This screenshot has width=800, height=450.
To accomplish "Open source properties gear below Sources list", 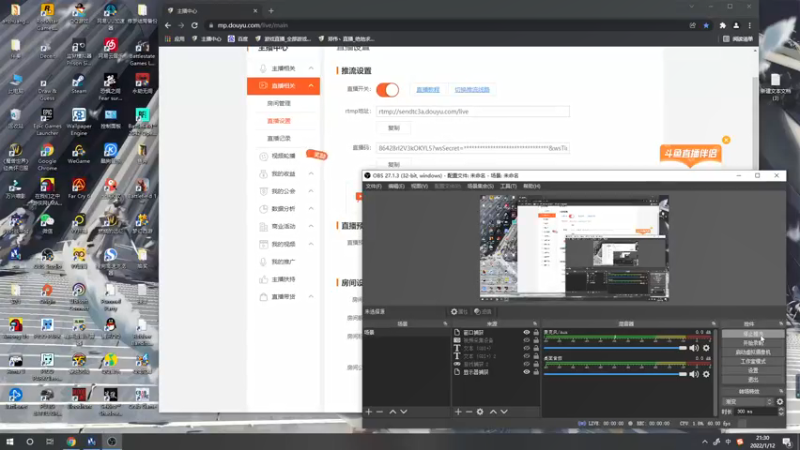I will click(480, 412).
